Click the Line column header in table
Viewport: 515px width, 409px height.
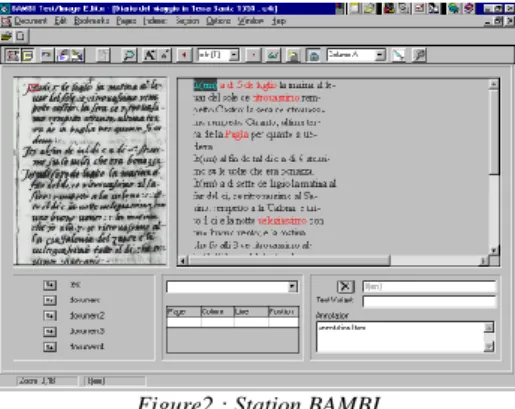251,312
